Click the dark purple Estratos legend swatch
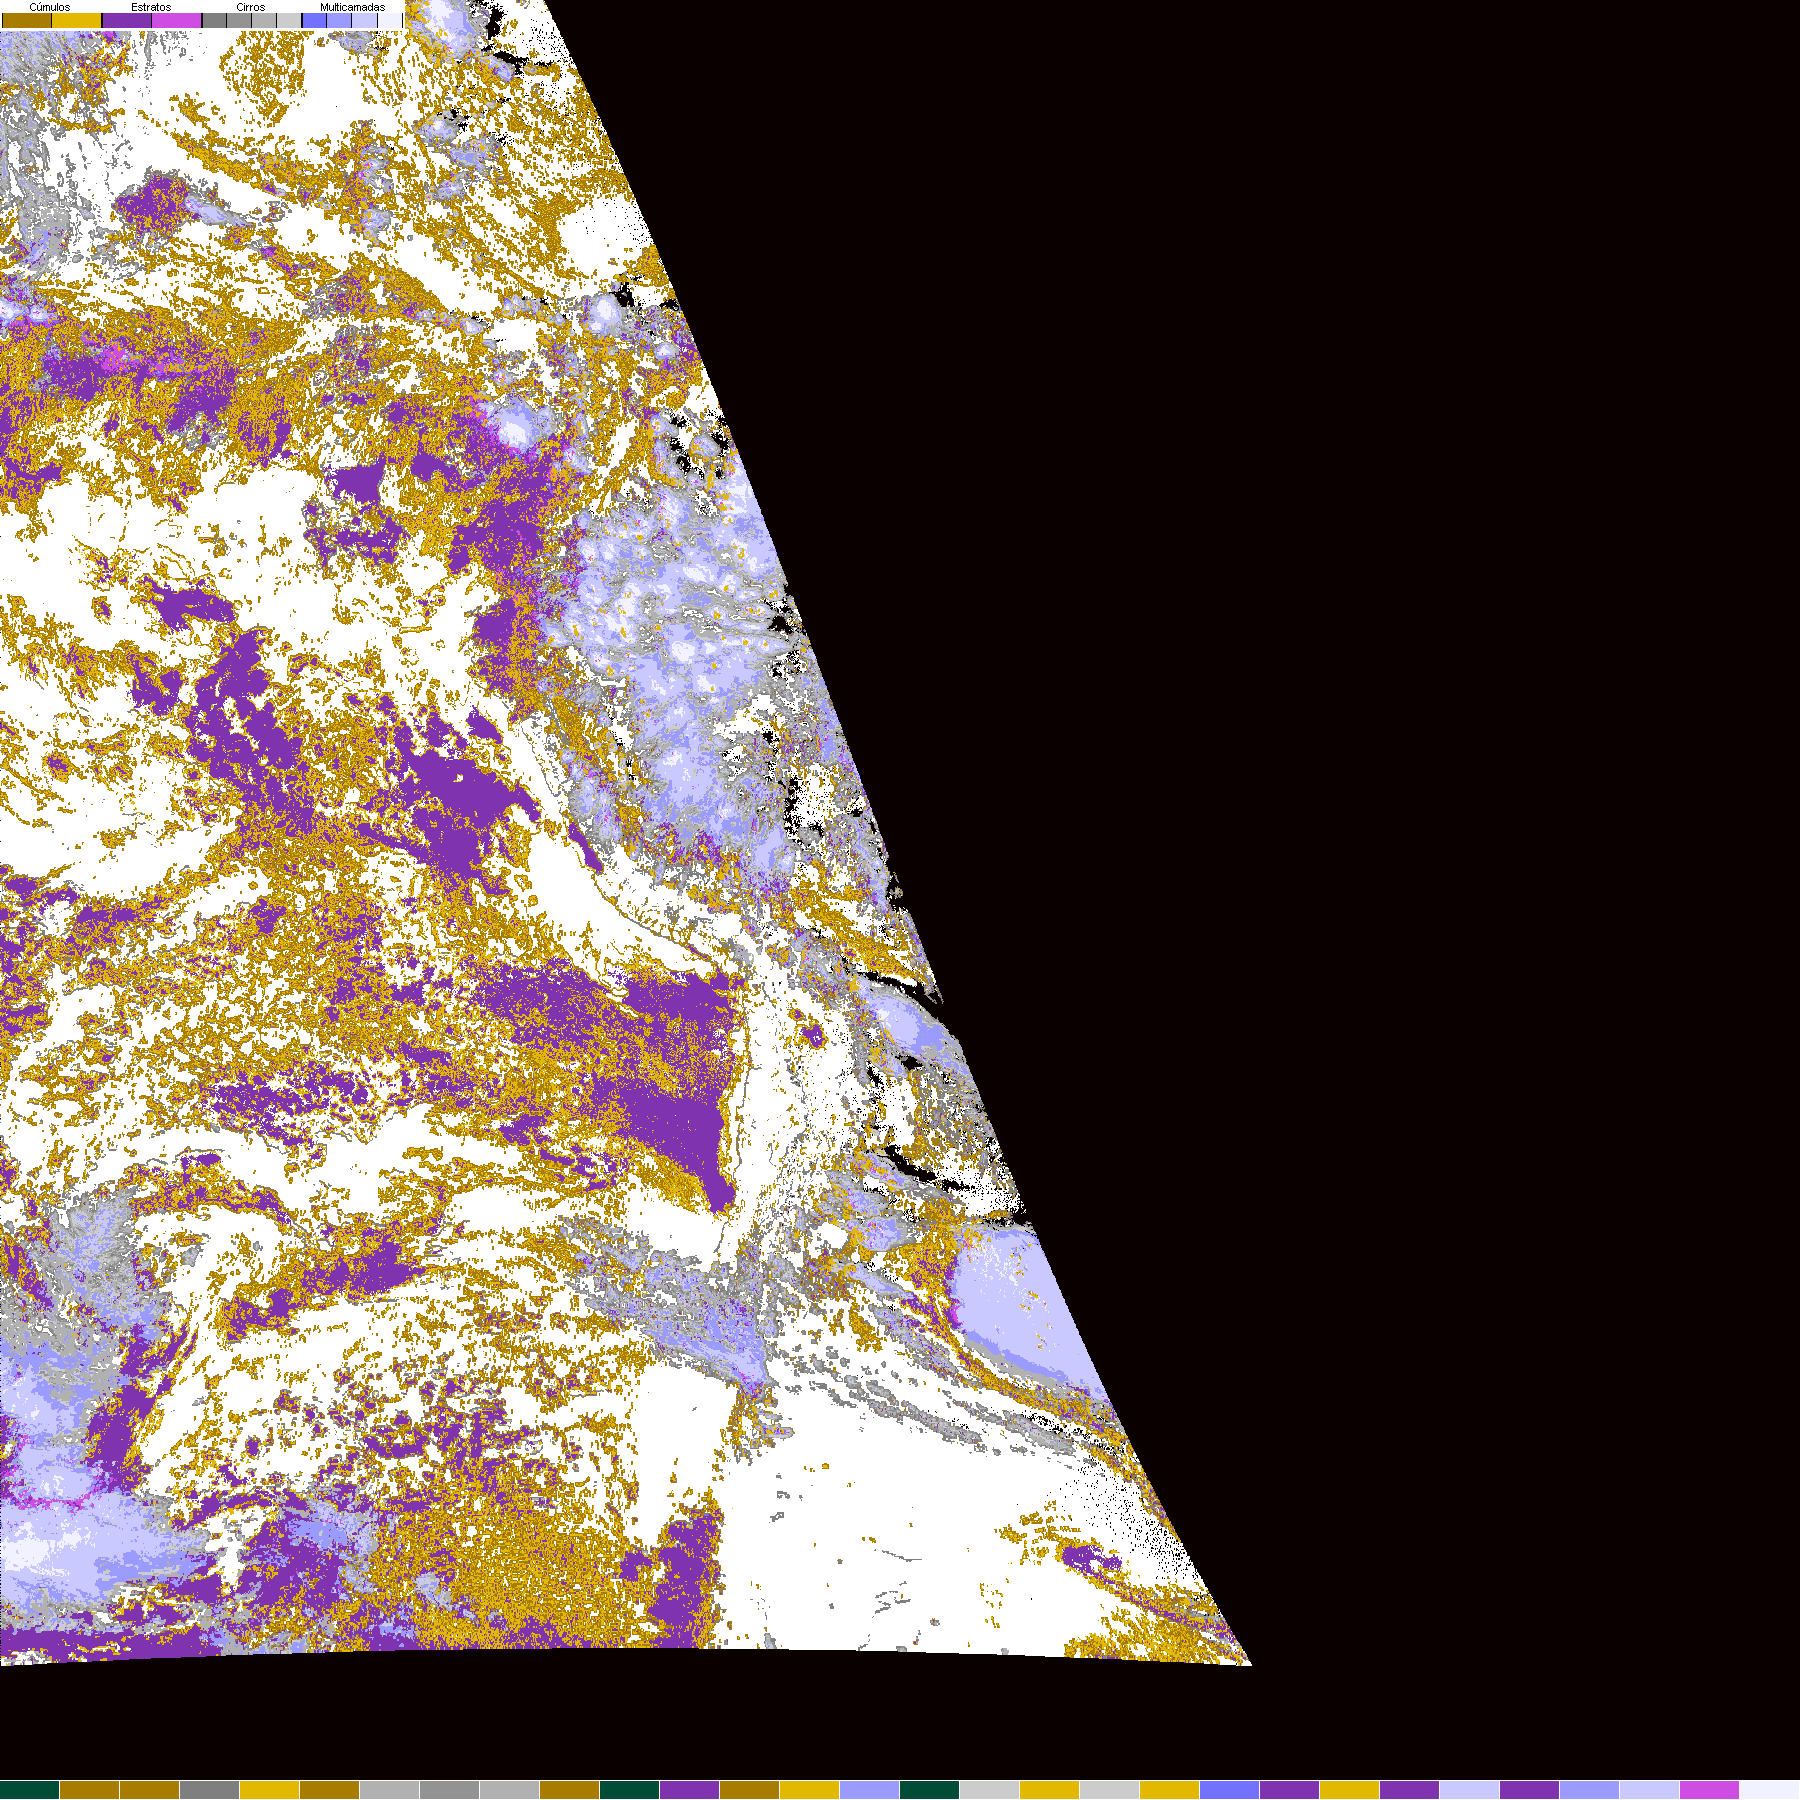This screenshot has height=1800, width=1800. 127,20
